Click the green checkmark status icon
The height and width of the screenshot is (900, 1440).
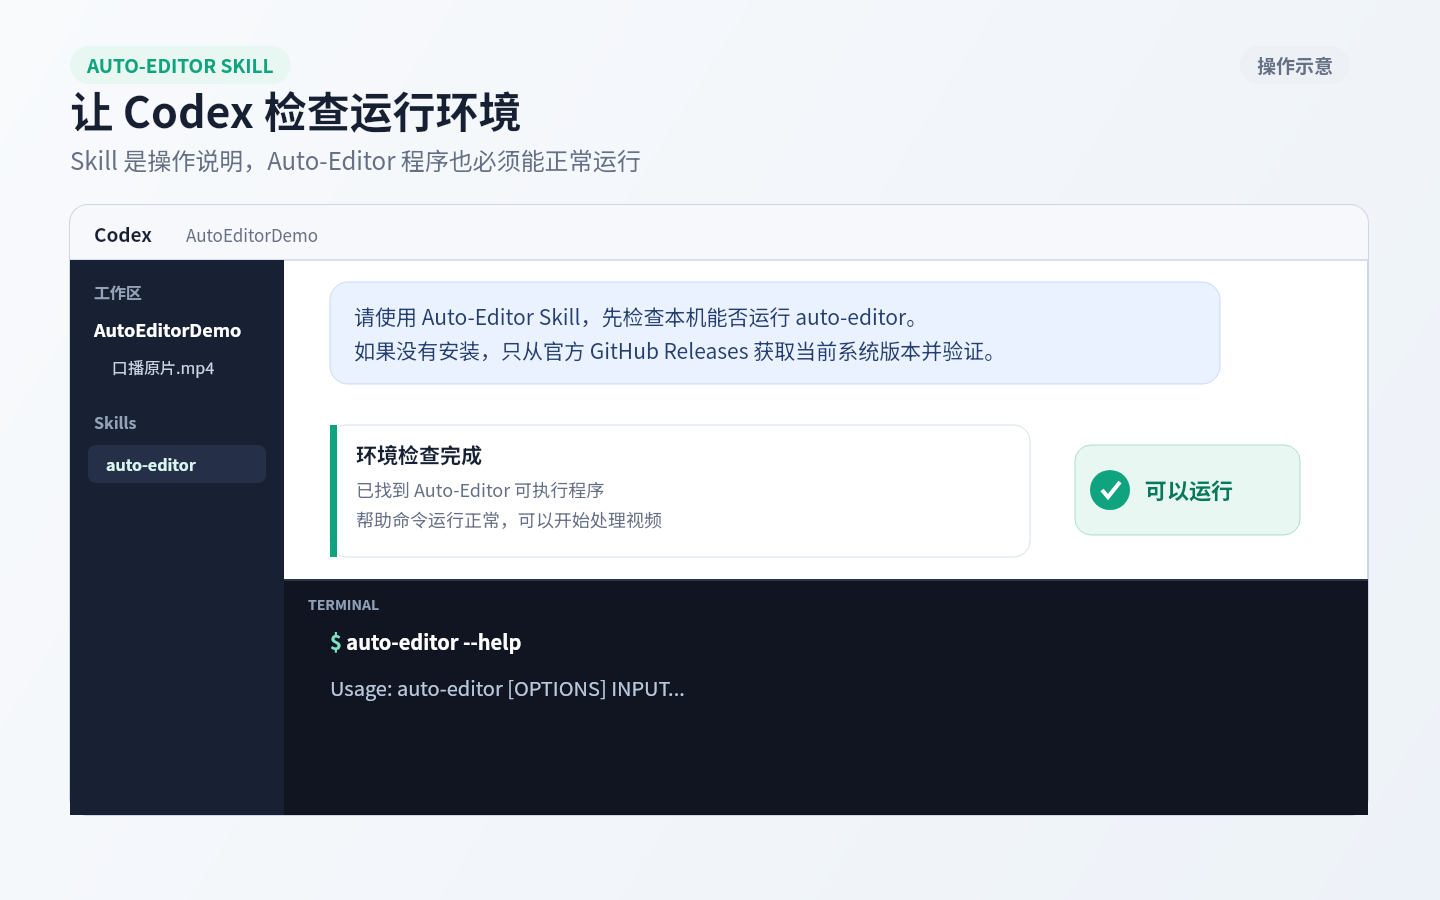pyautogui.click(x=1109, y=490)
